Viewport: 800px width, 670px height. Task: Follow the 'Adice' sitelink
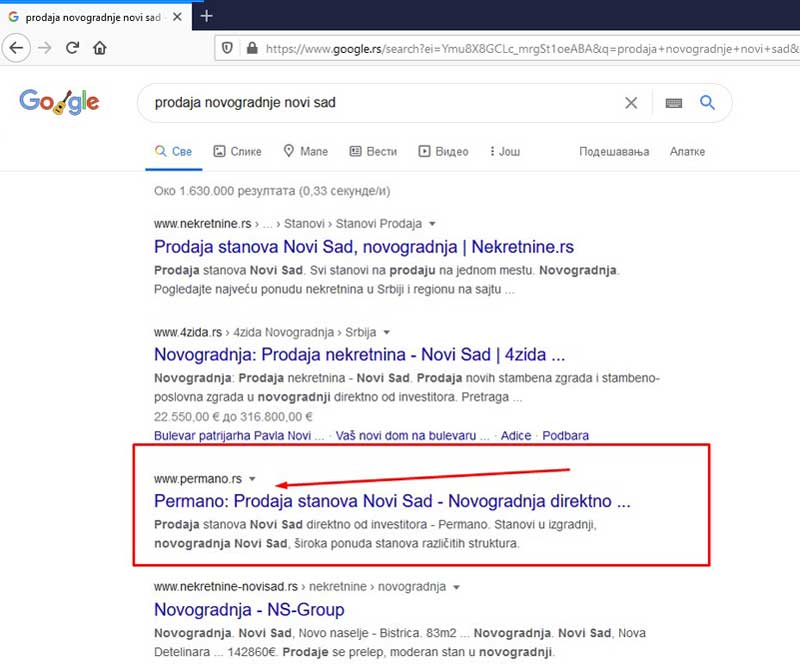click(x=516, y=436)
